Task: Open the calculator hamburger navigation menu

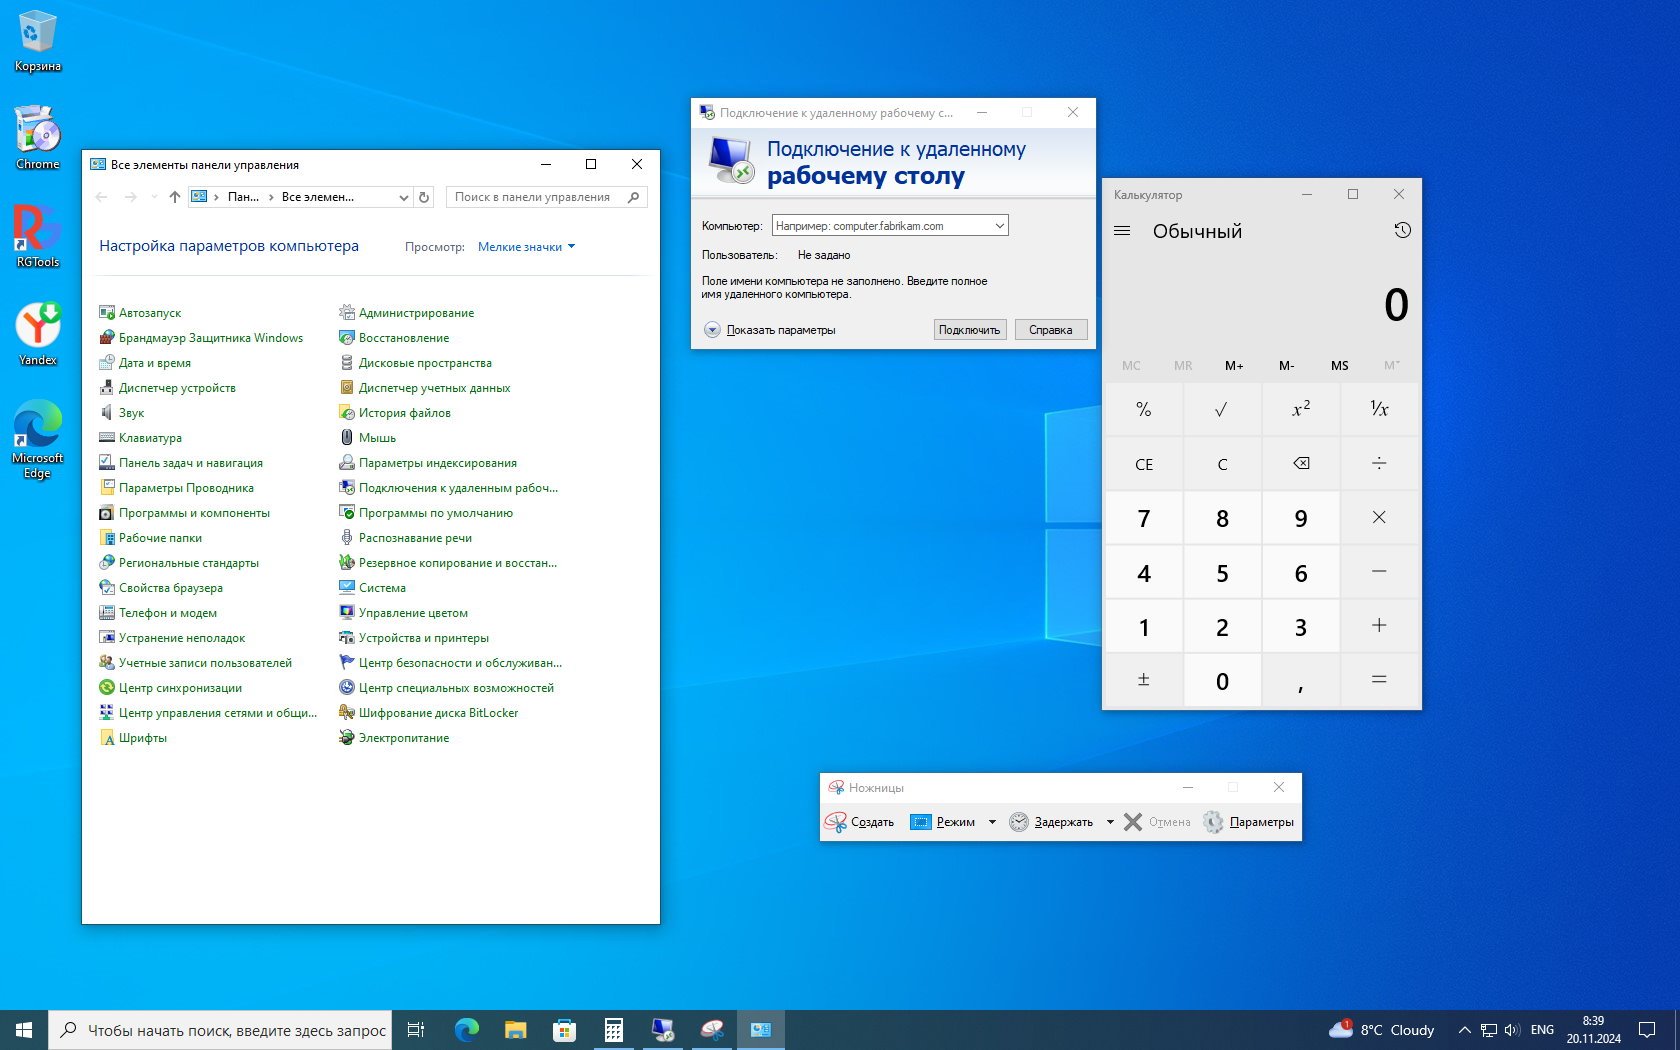Action: point(1122,231)
